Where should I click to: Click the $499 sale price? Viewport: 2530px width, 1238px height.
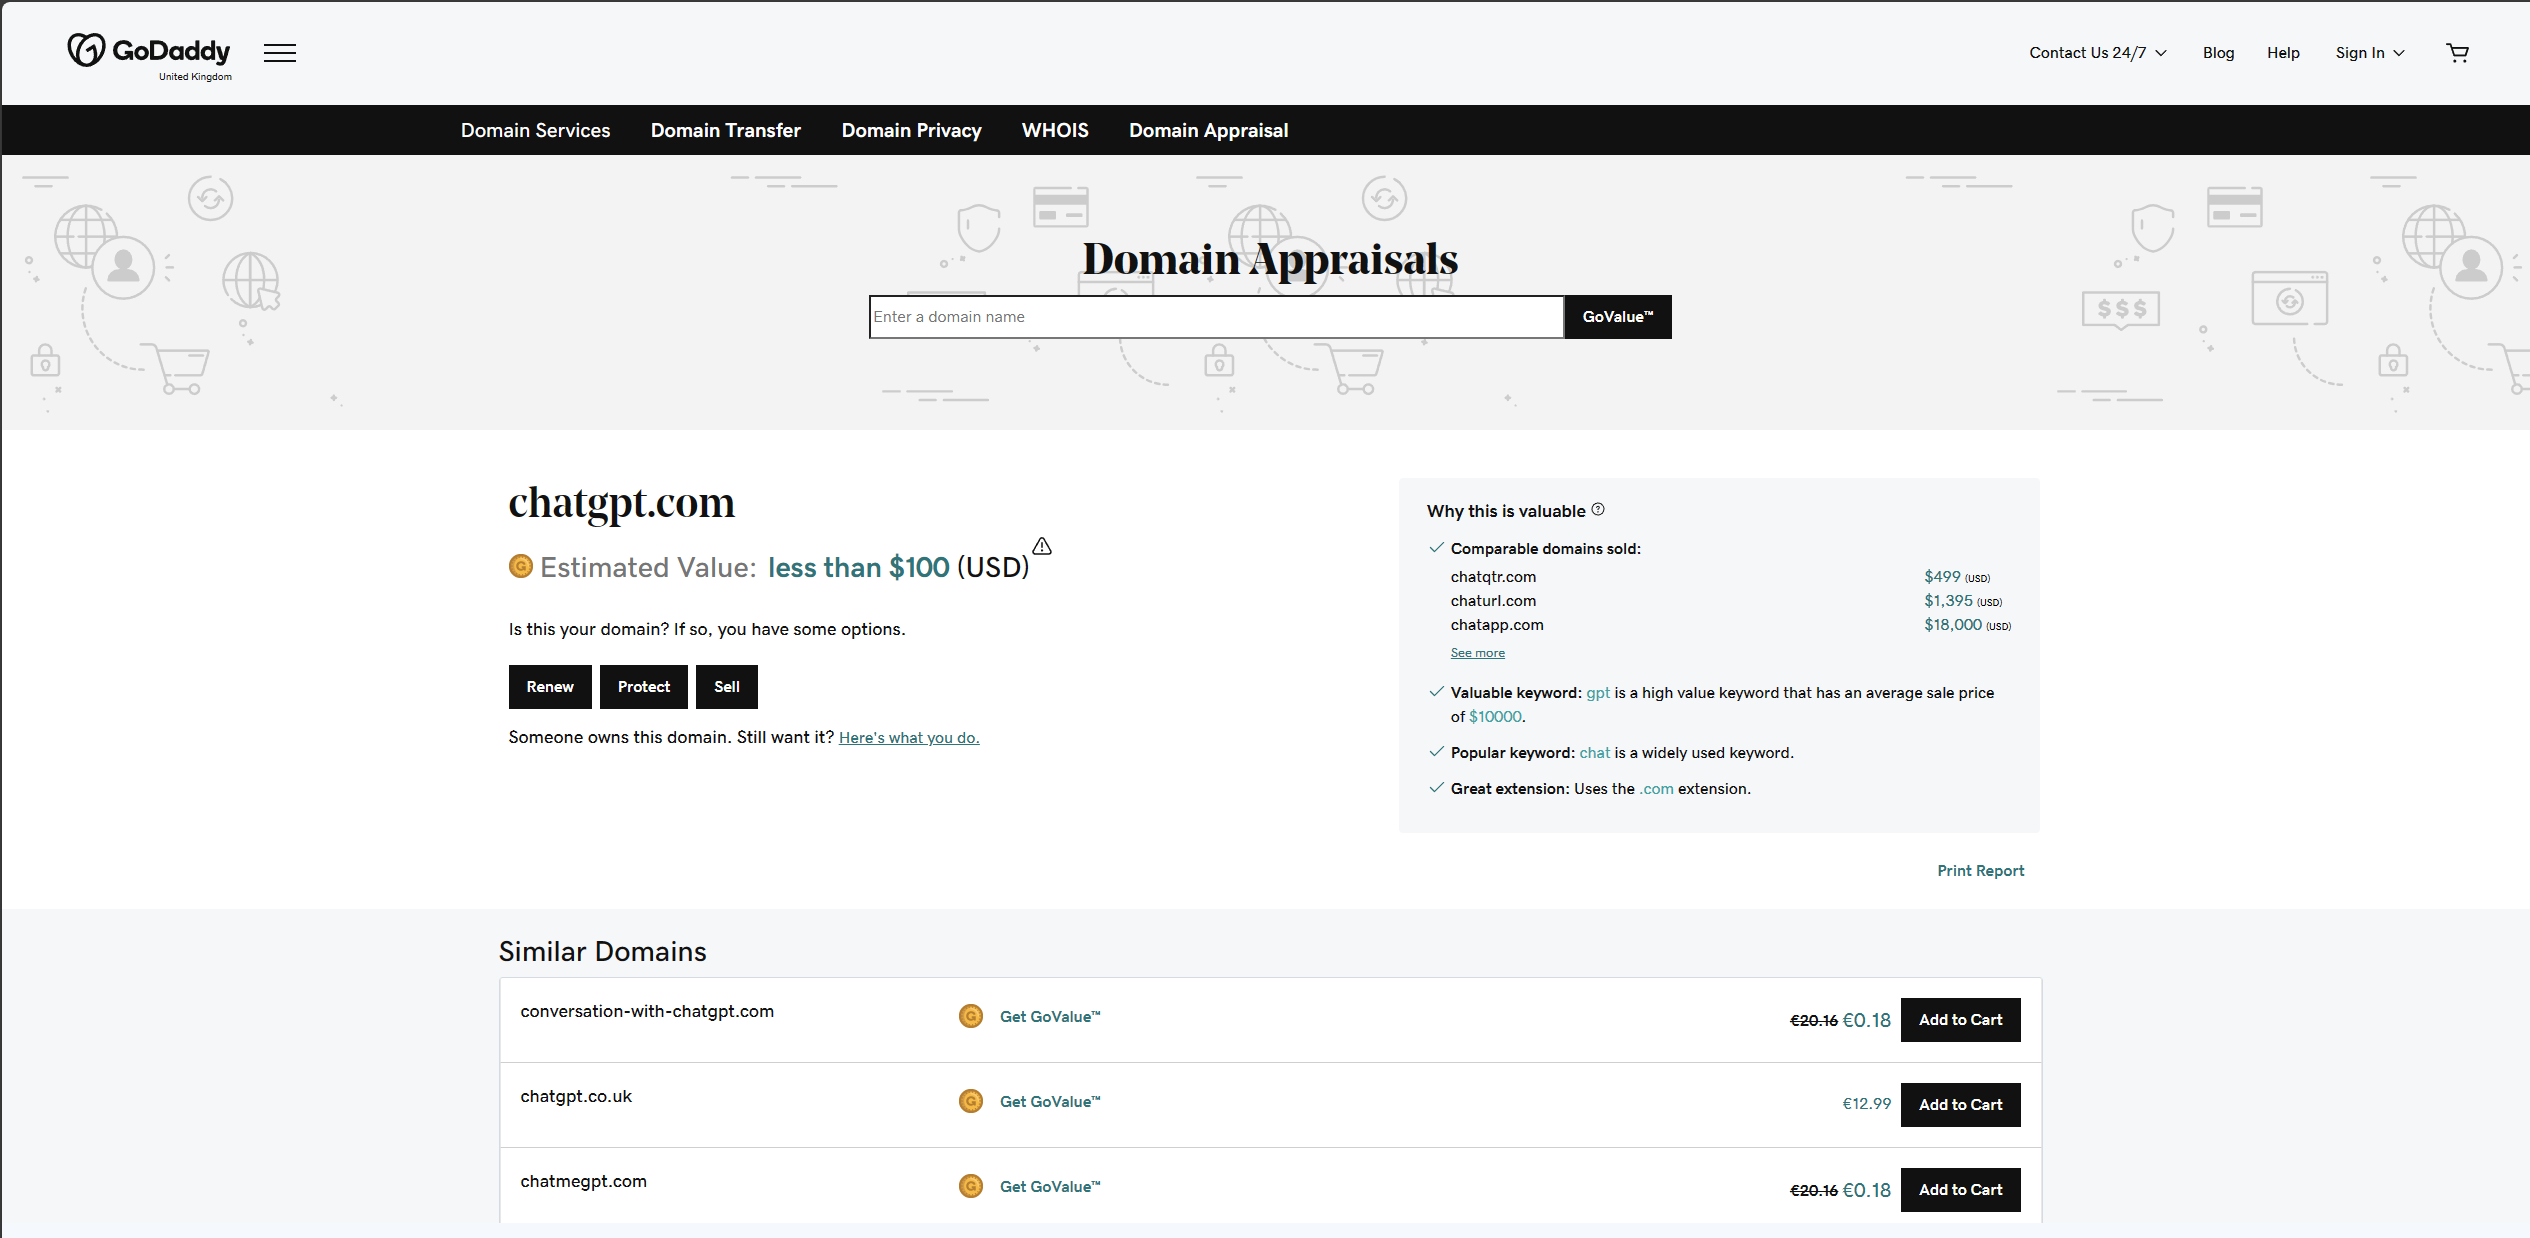1942,577
